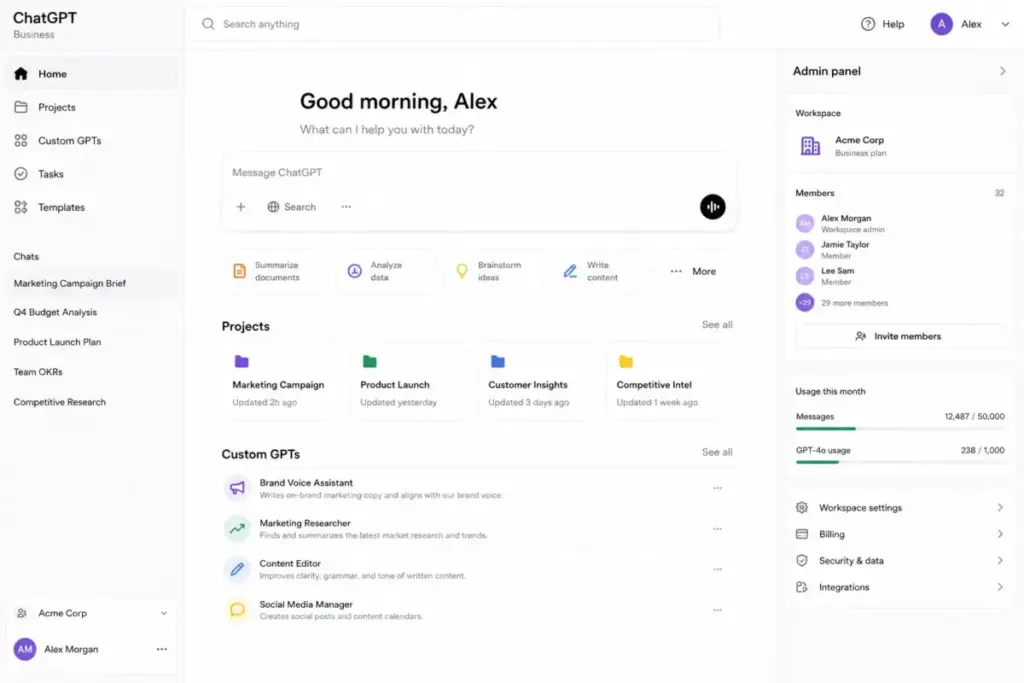Click See all for Projects
The width and height of the screenshot is (1024, 683).
(x=717, y=325)
